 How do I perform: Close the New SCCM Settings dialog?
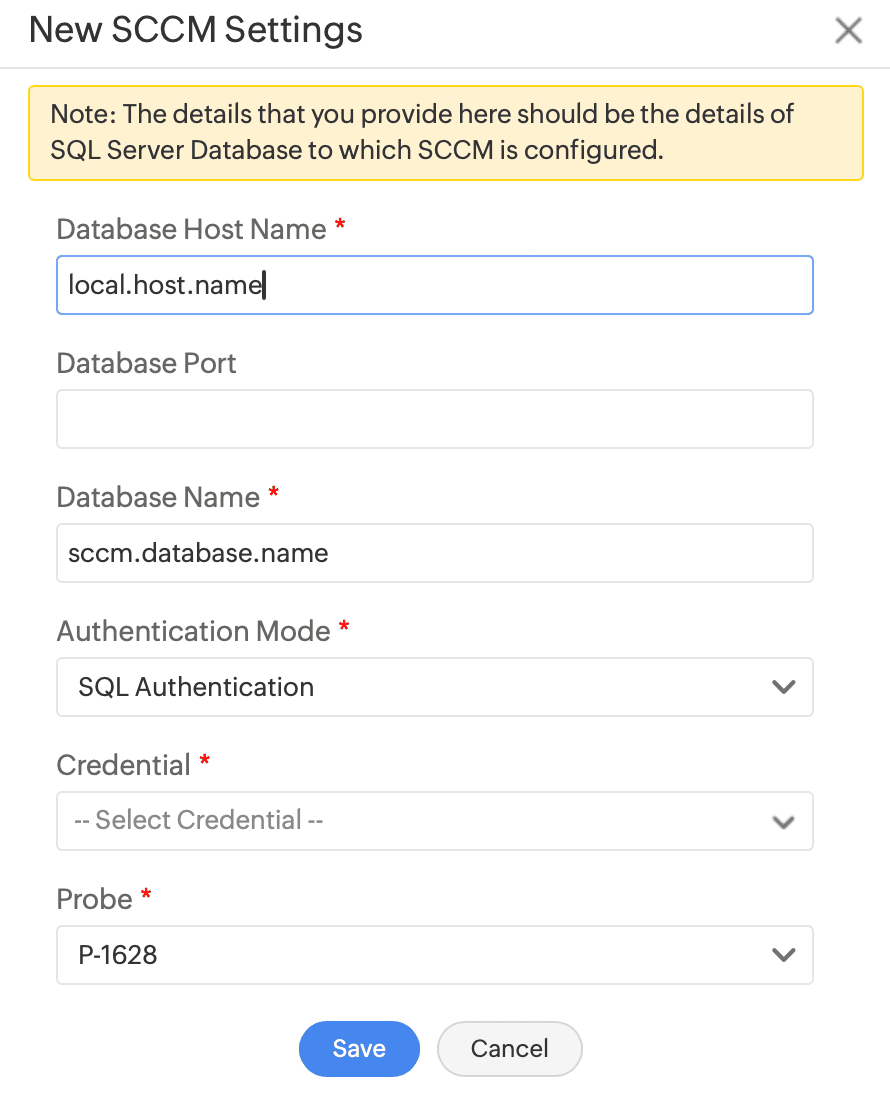pos(848,31)
